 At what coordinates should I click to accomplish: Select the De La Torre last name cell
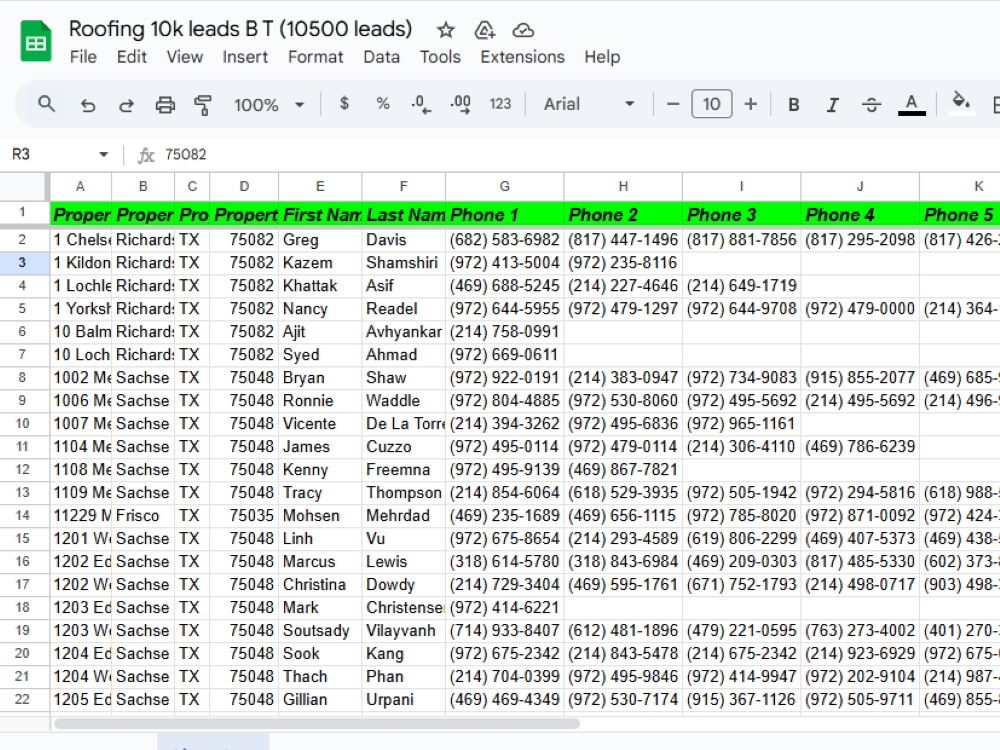tap(404, 423)
